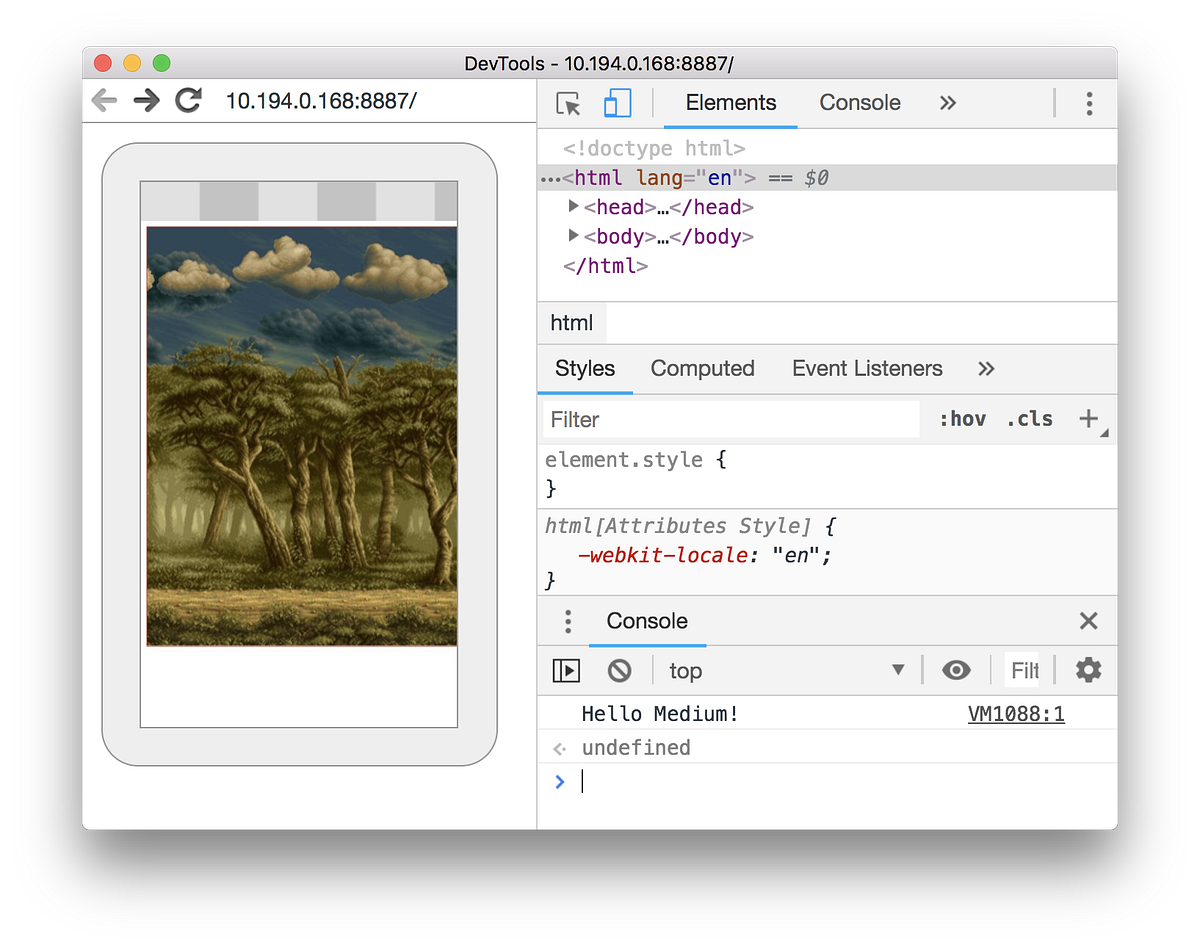Click the new style rule plus icon

pos(1089,418)
